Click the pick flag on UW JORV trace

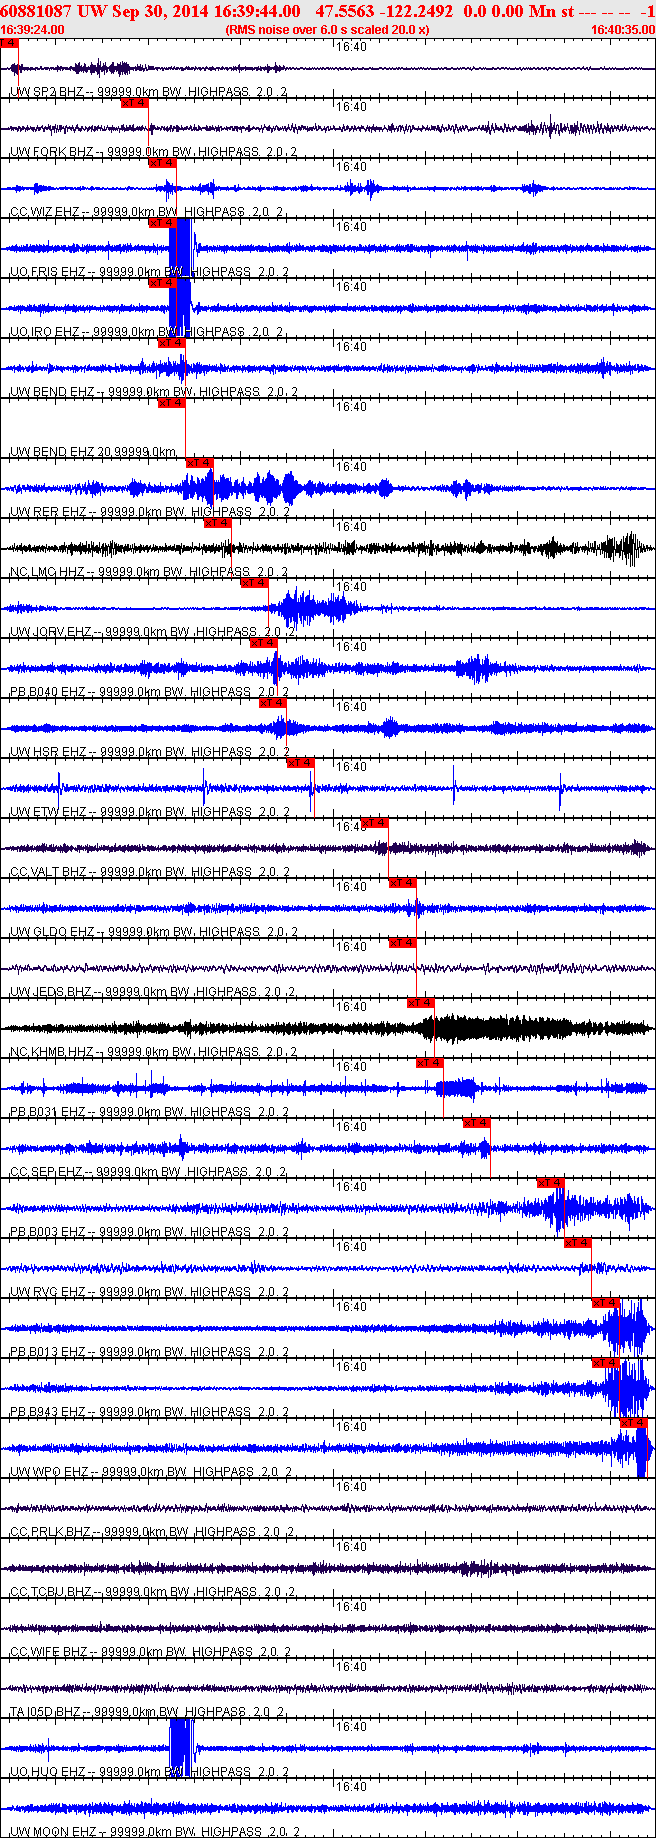click(255, 583)
